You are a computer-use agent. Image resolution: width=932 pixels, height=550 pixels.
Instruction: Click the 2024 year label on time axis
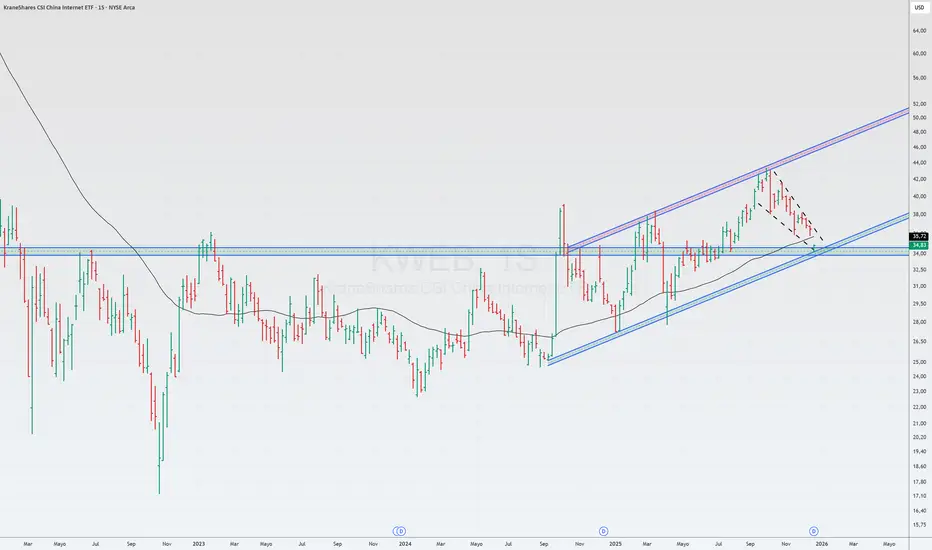tap(405, 543)
